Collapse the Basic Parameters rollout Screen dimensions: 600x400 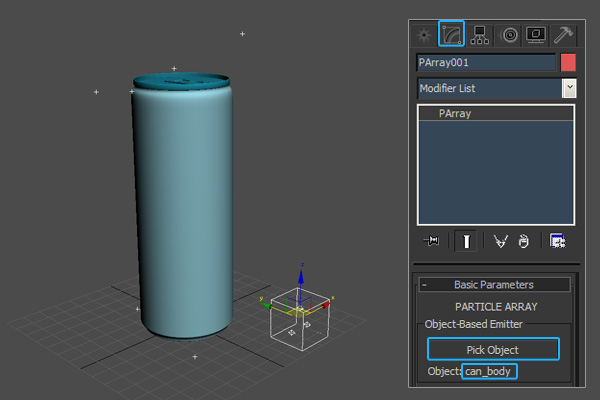[x=424, y=284]
